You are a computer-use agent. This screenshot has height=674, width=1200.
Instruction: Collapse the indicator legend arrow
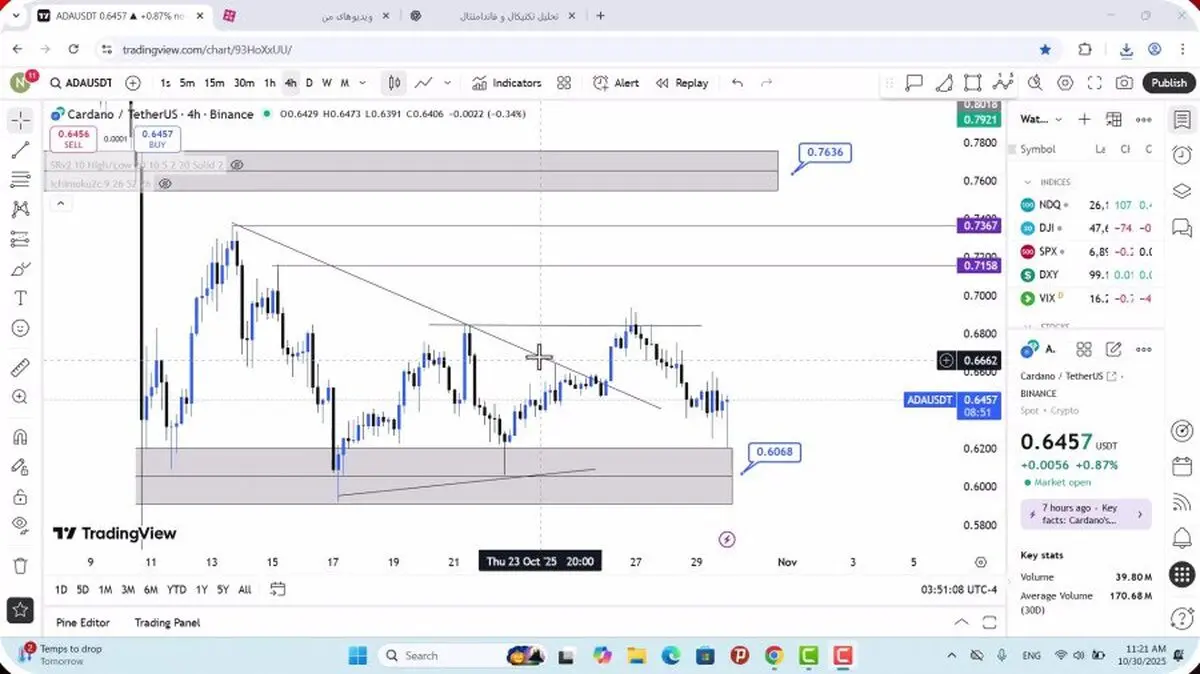60,204
